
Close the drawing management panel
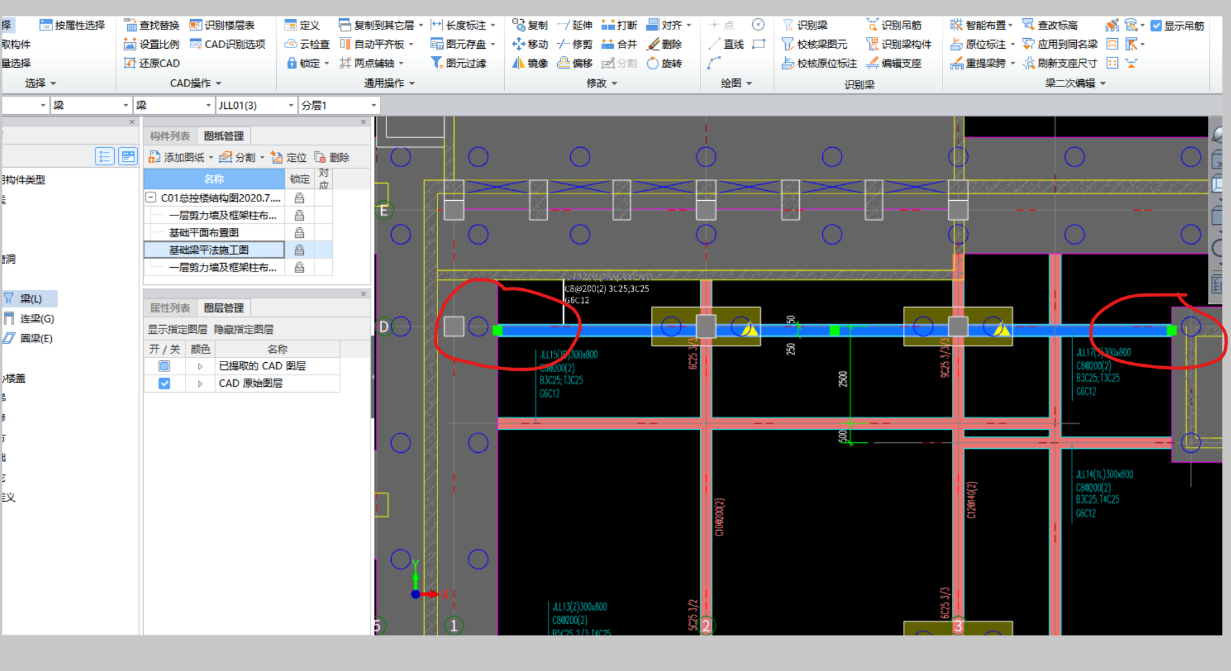pyautogui.click(x=364, y=121)
